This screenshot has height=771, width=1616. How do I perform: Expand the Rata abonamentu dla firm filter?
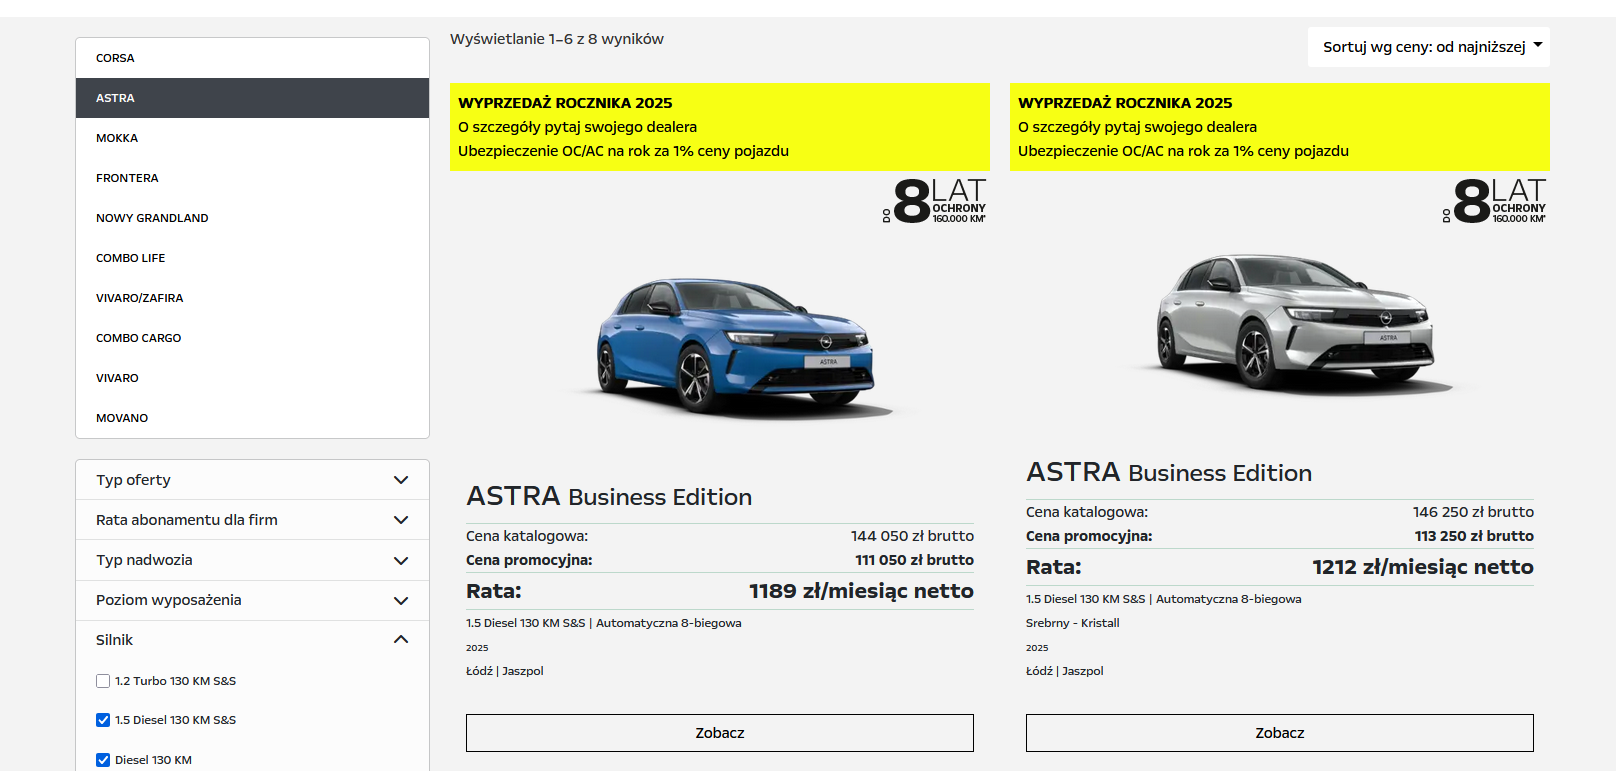click(252, 520)
